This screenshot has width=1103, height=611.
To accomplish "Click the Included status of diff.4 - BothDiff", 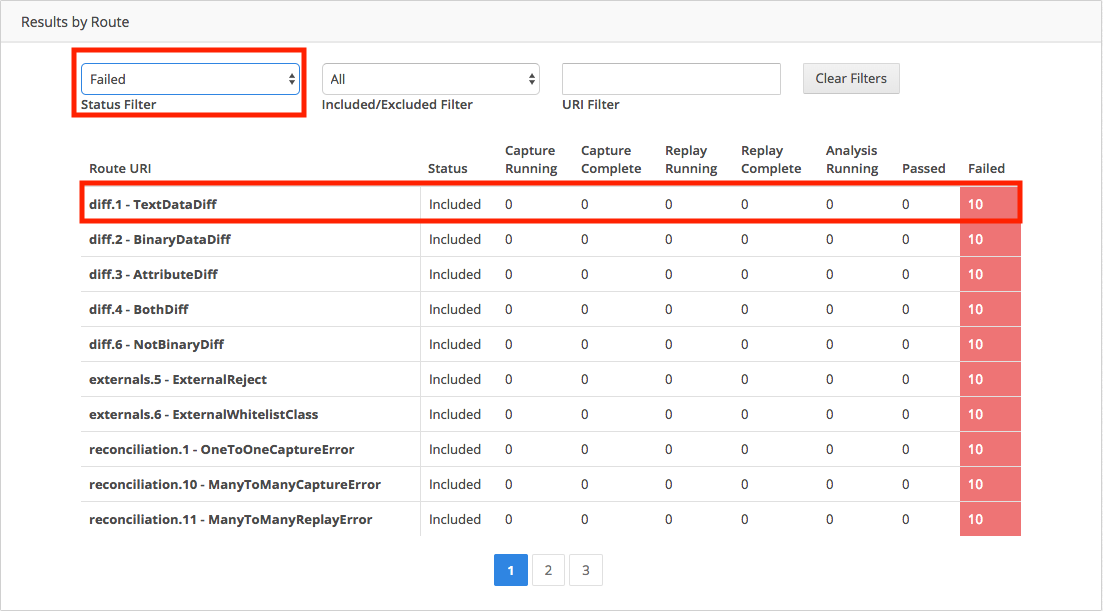I will (x=455, y=309).
